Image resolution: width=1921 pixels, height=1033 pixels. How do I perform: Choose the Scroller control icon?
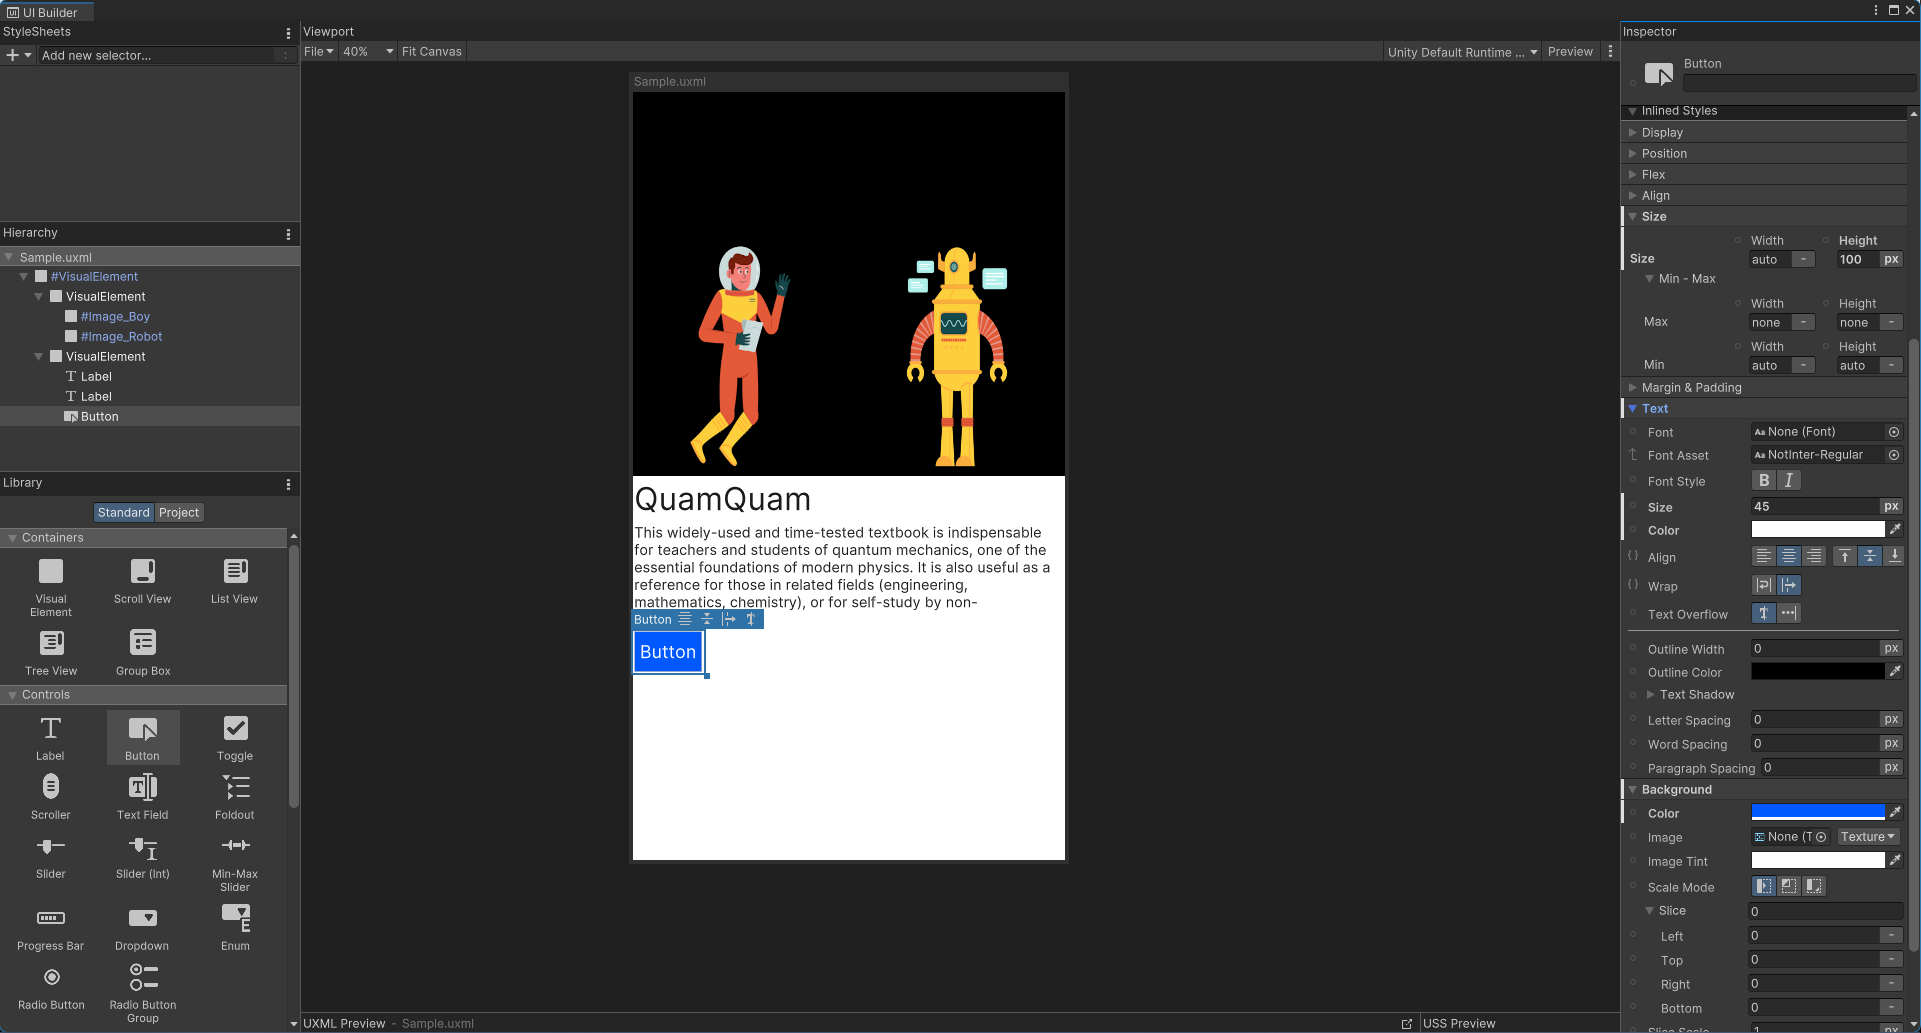[x=51, y=787]
